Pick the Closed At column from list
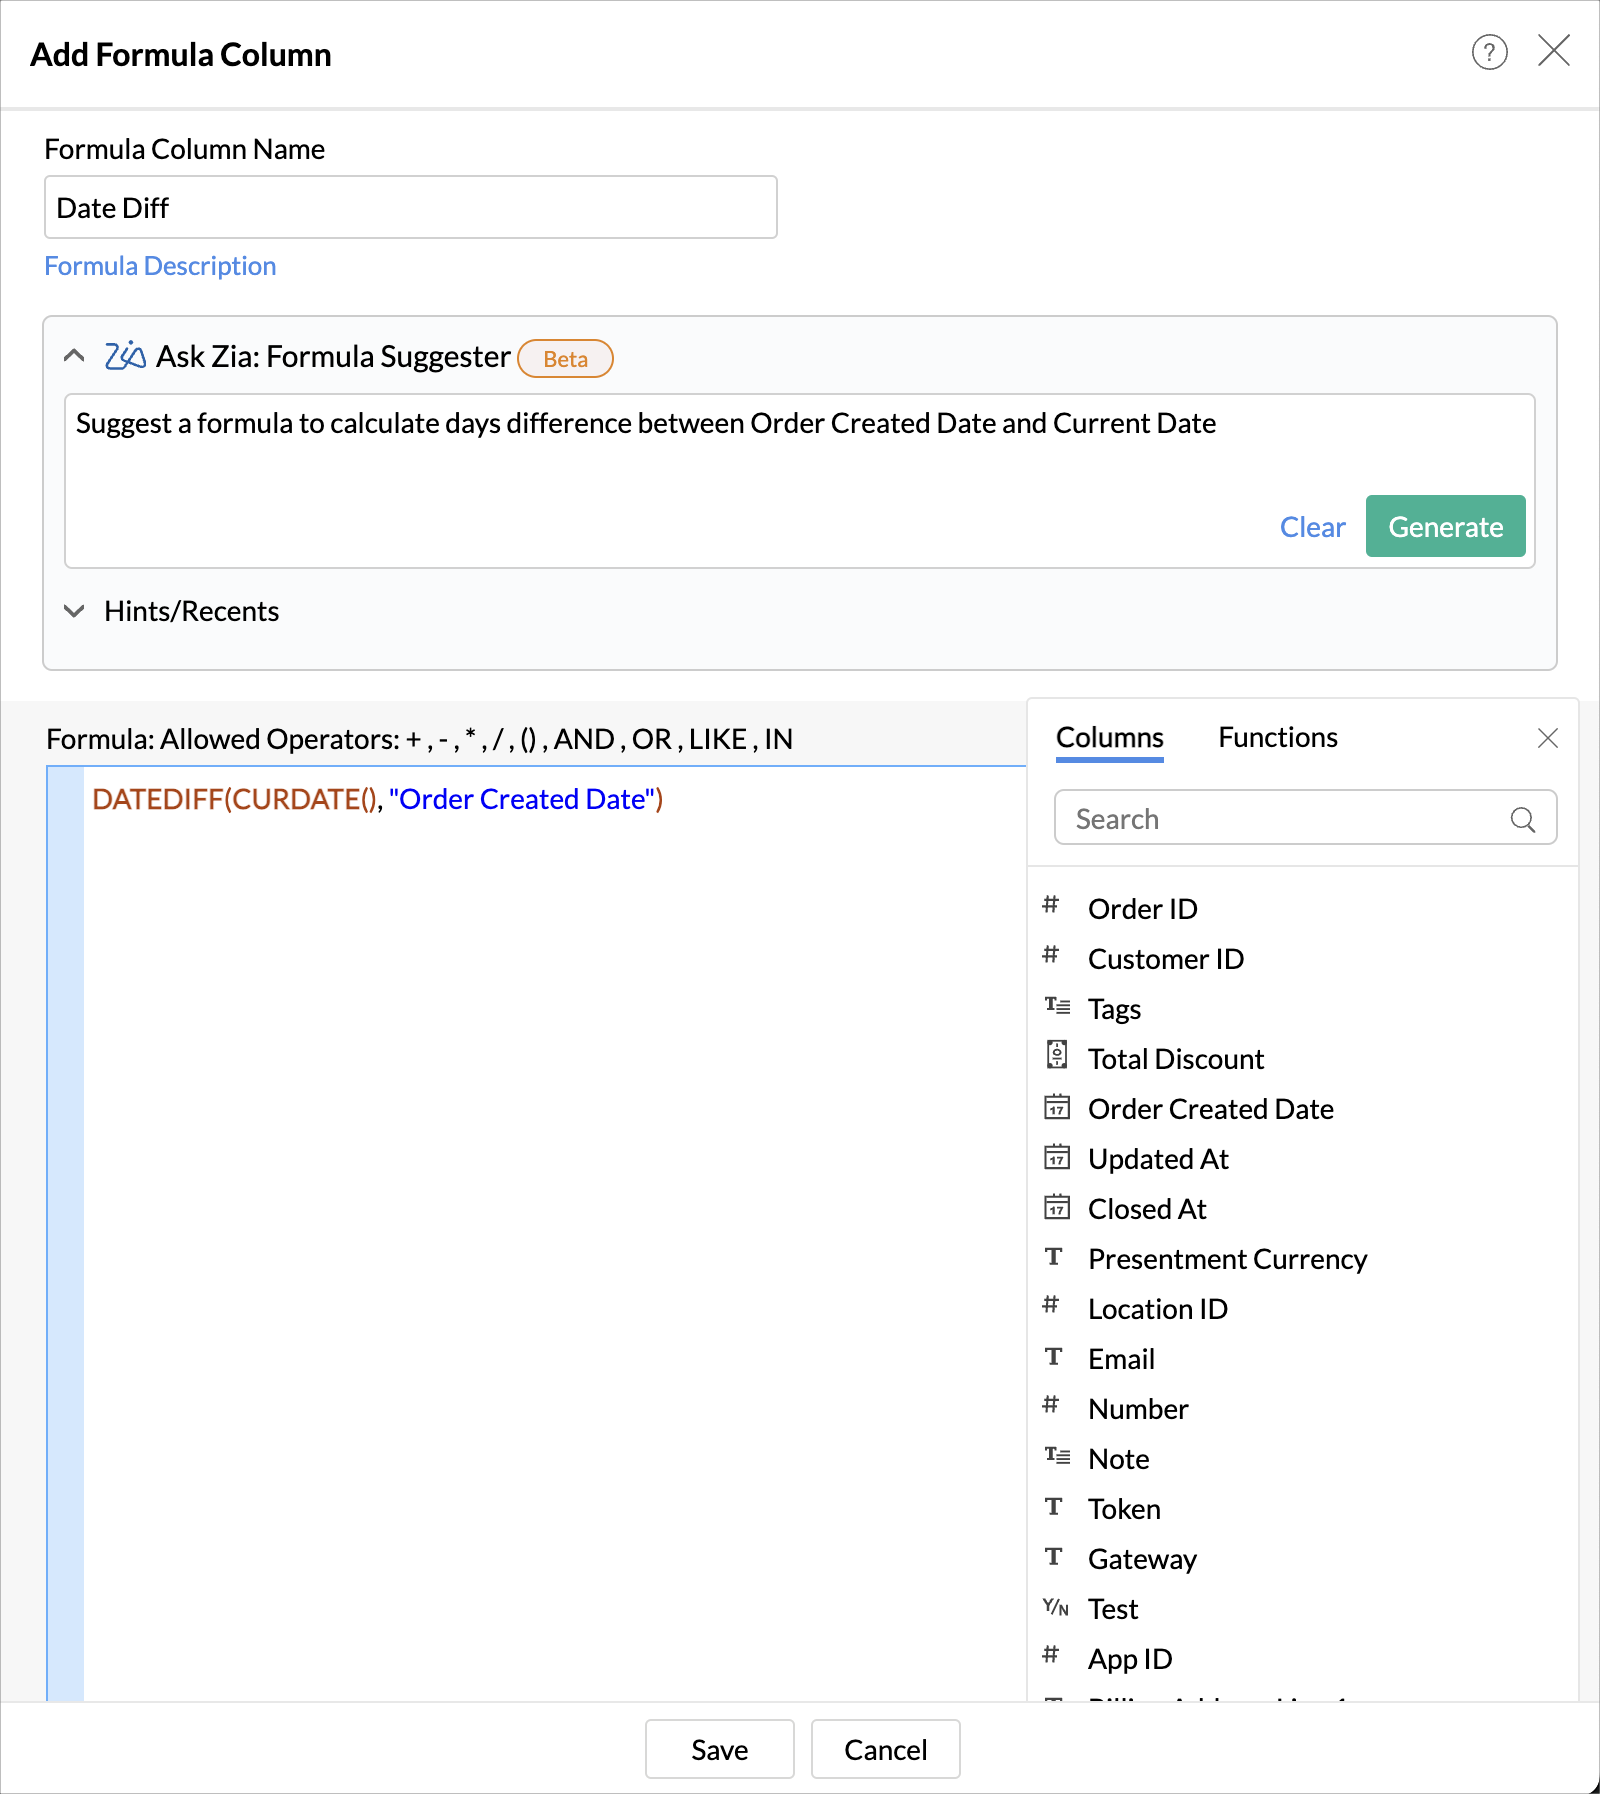 coord(1147,1209)
